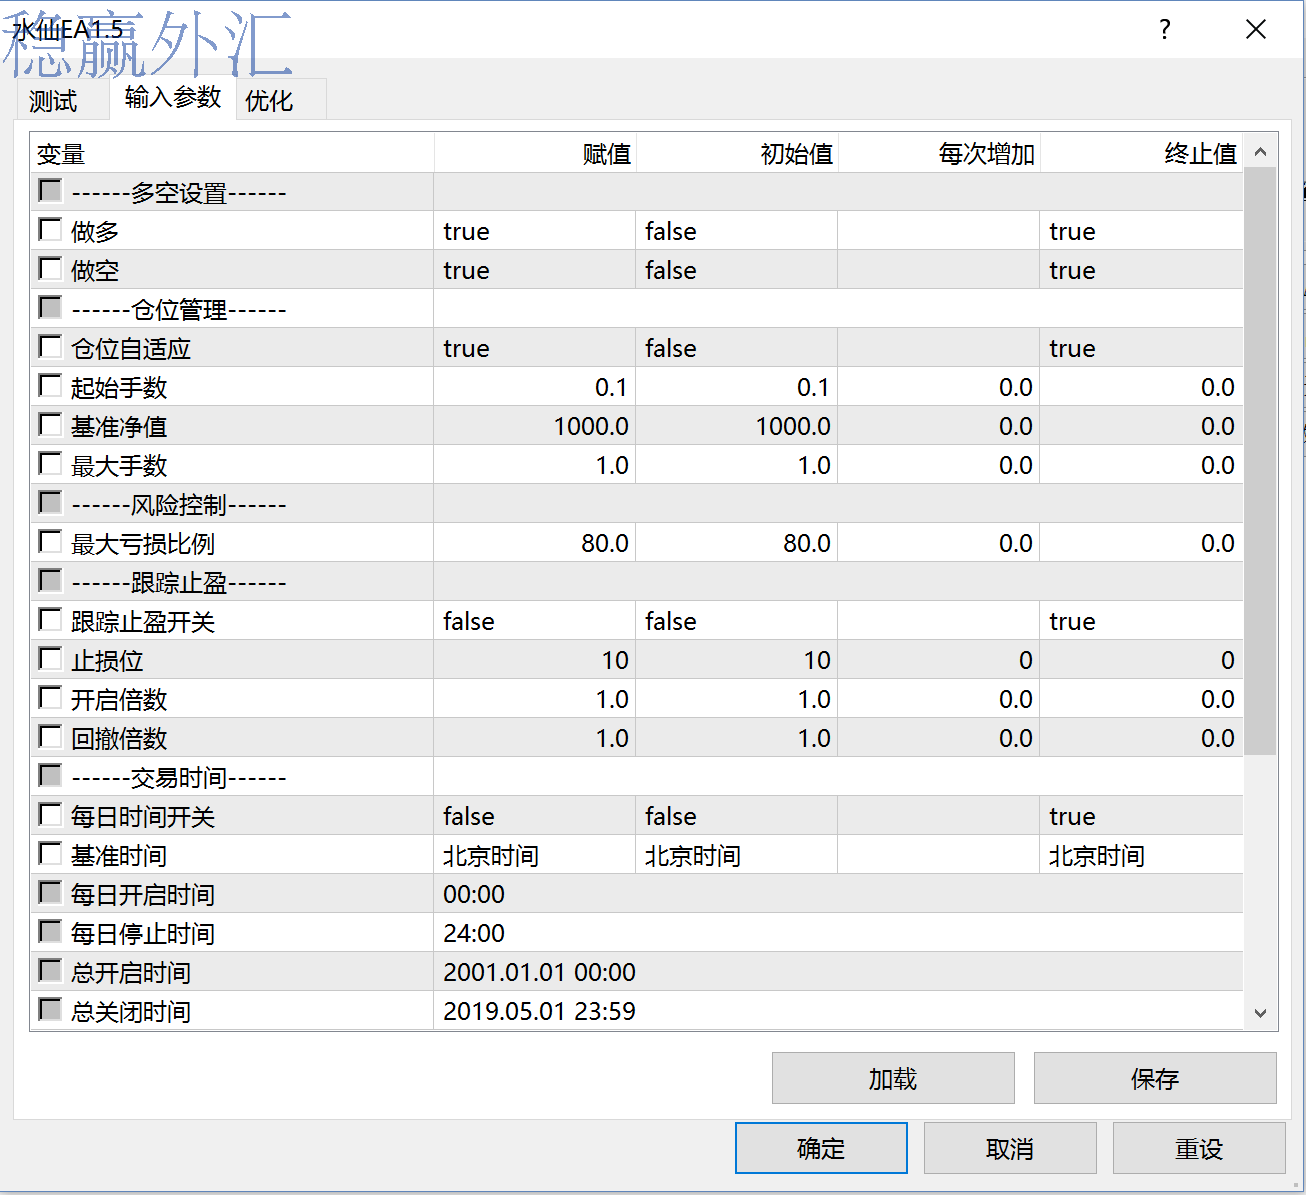1306x1195 pixels.
Task: Click the vertical scrollbar thumb
Action: click(x=1260, y=461)
